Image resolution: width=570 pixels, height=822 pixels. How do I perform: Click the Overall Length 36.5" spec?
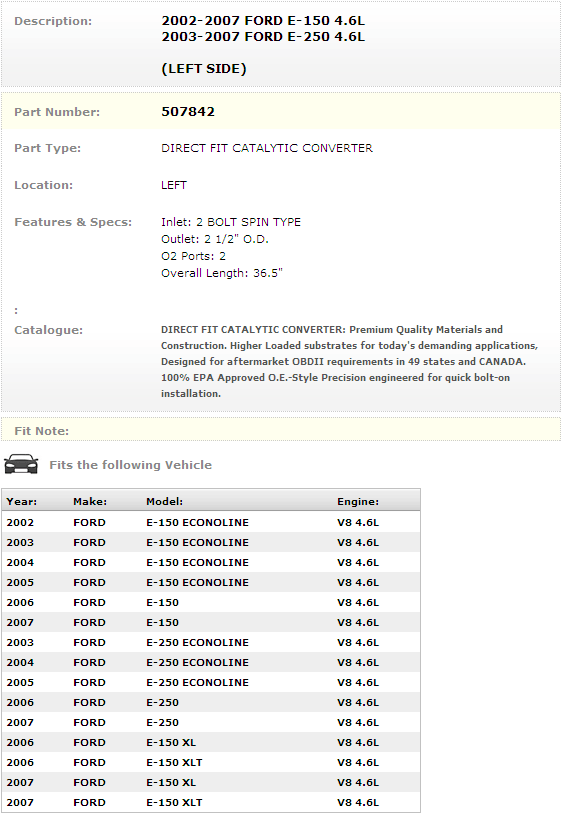coord(222,273)
